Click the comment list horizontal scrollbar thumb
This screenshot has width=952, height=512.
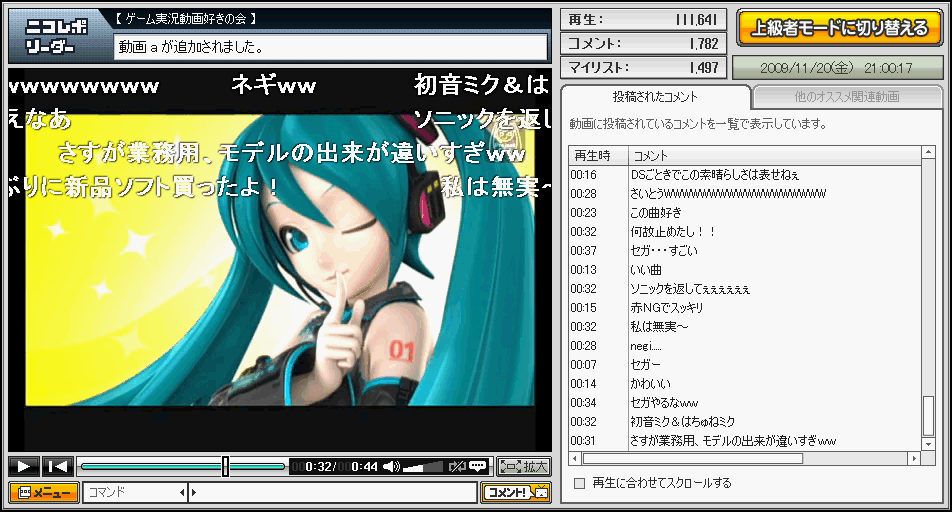[692, 459]
